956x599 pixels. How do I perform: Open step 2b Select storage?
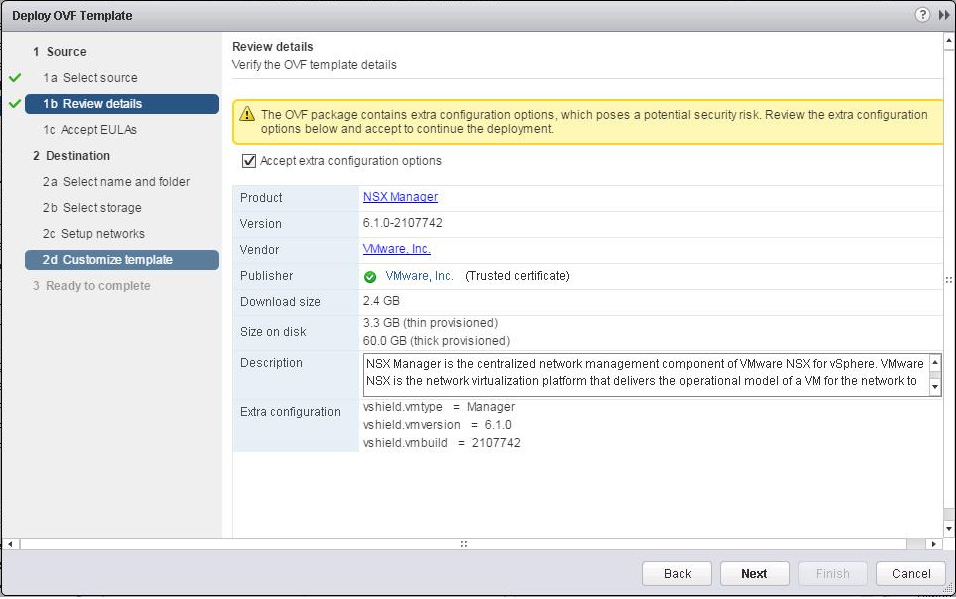[92, 207]
